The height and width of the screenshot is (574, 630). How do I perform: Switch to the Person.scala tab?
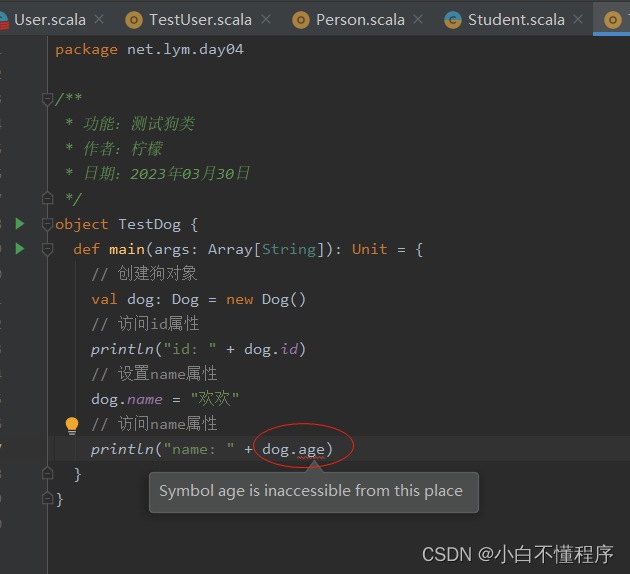point(360,20)
